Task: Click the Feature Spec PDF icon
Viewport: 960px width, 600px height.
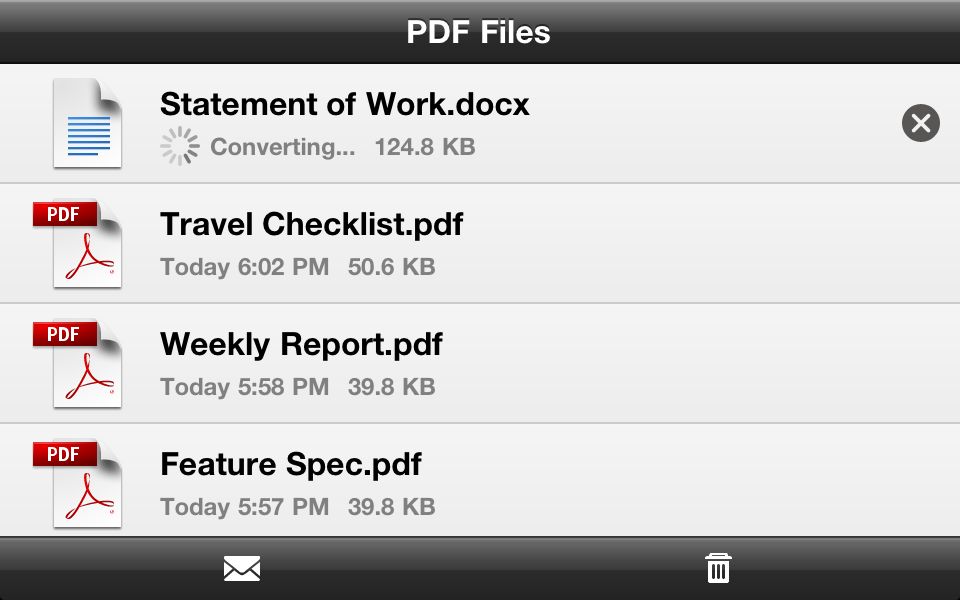Action: (78, 483)
